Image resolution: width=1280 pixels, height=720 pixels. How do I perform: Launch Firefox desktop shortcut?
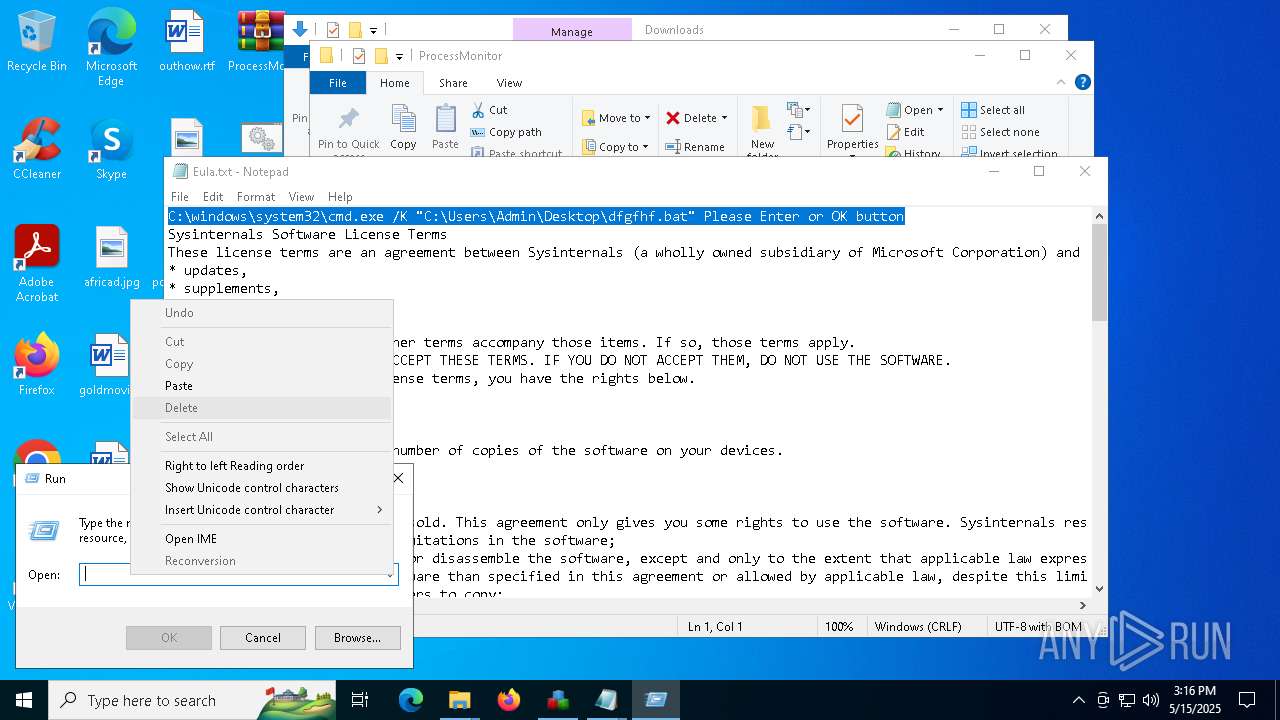(37, 365)
